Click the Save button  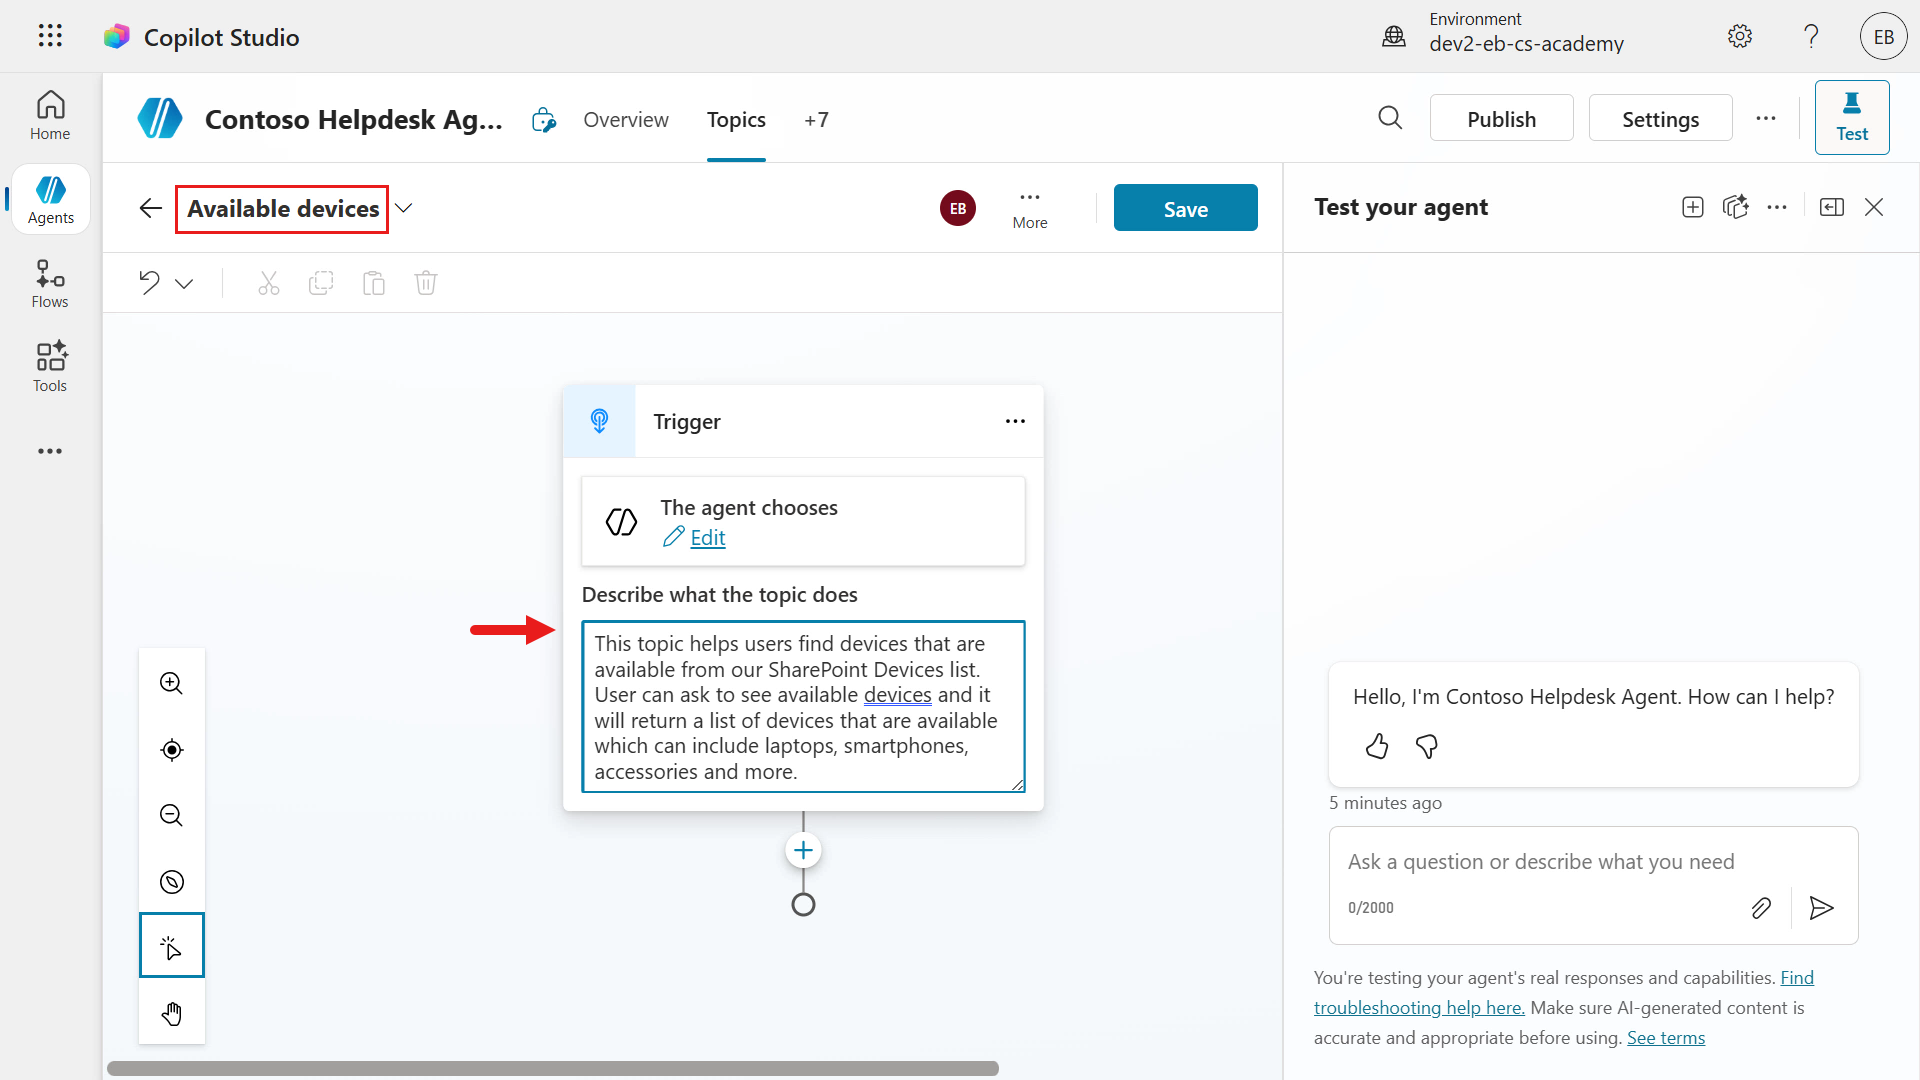click(1185, 208)
